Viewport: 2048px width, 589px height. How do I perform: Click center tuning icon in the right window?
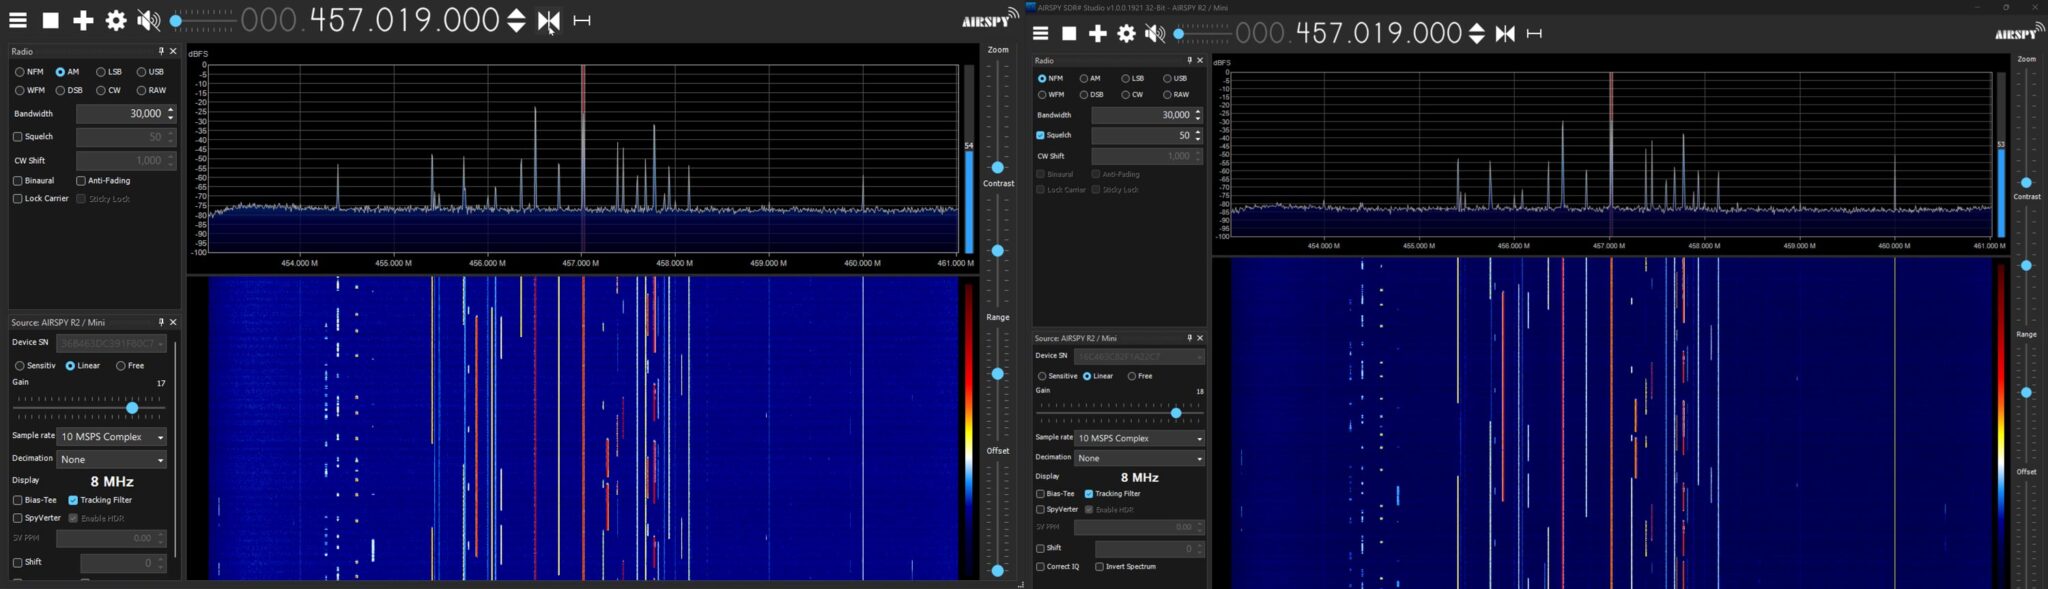(1505, 34)
